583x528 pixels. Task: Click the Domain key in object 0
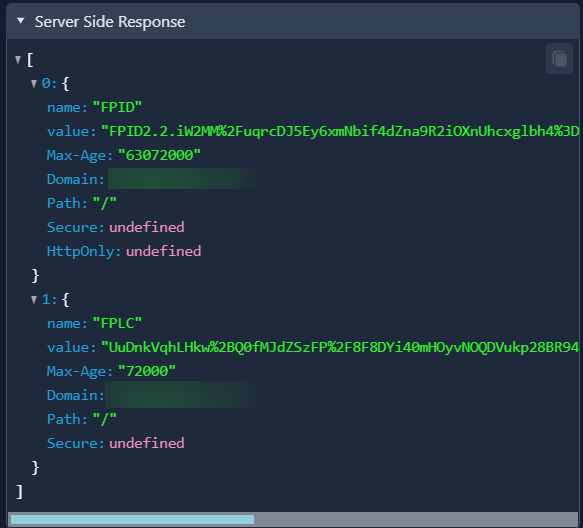75,179
